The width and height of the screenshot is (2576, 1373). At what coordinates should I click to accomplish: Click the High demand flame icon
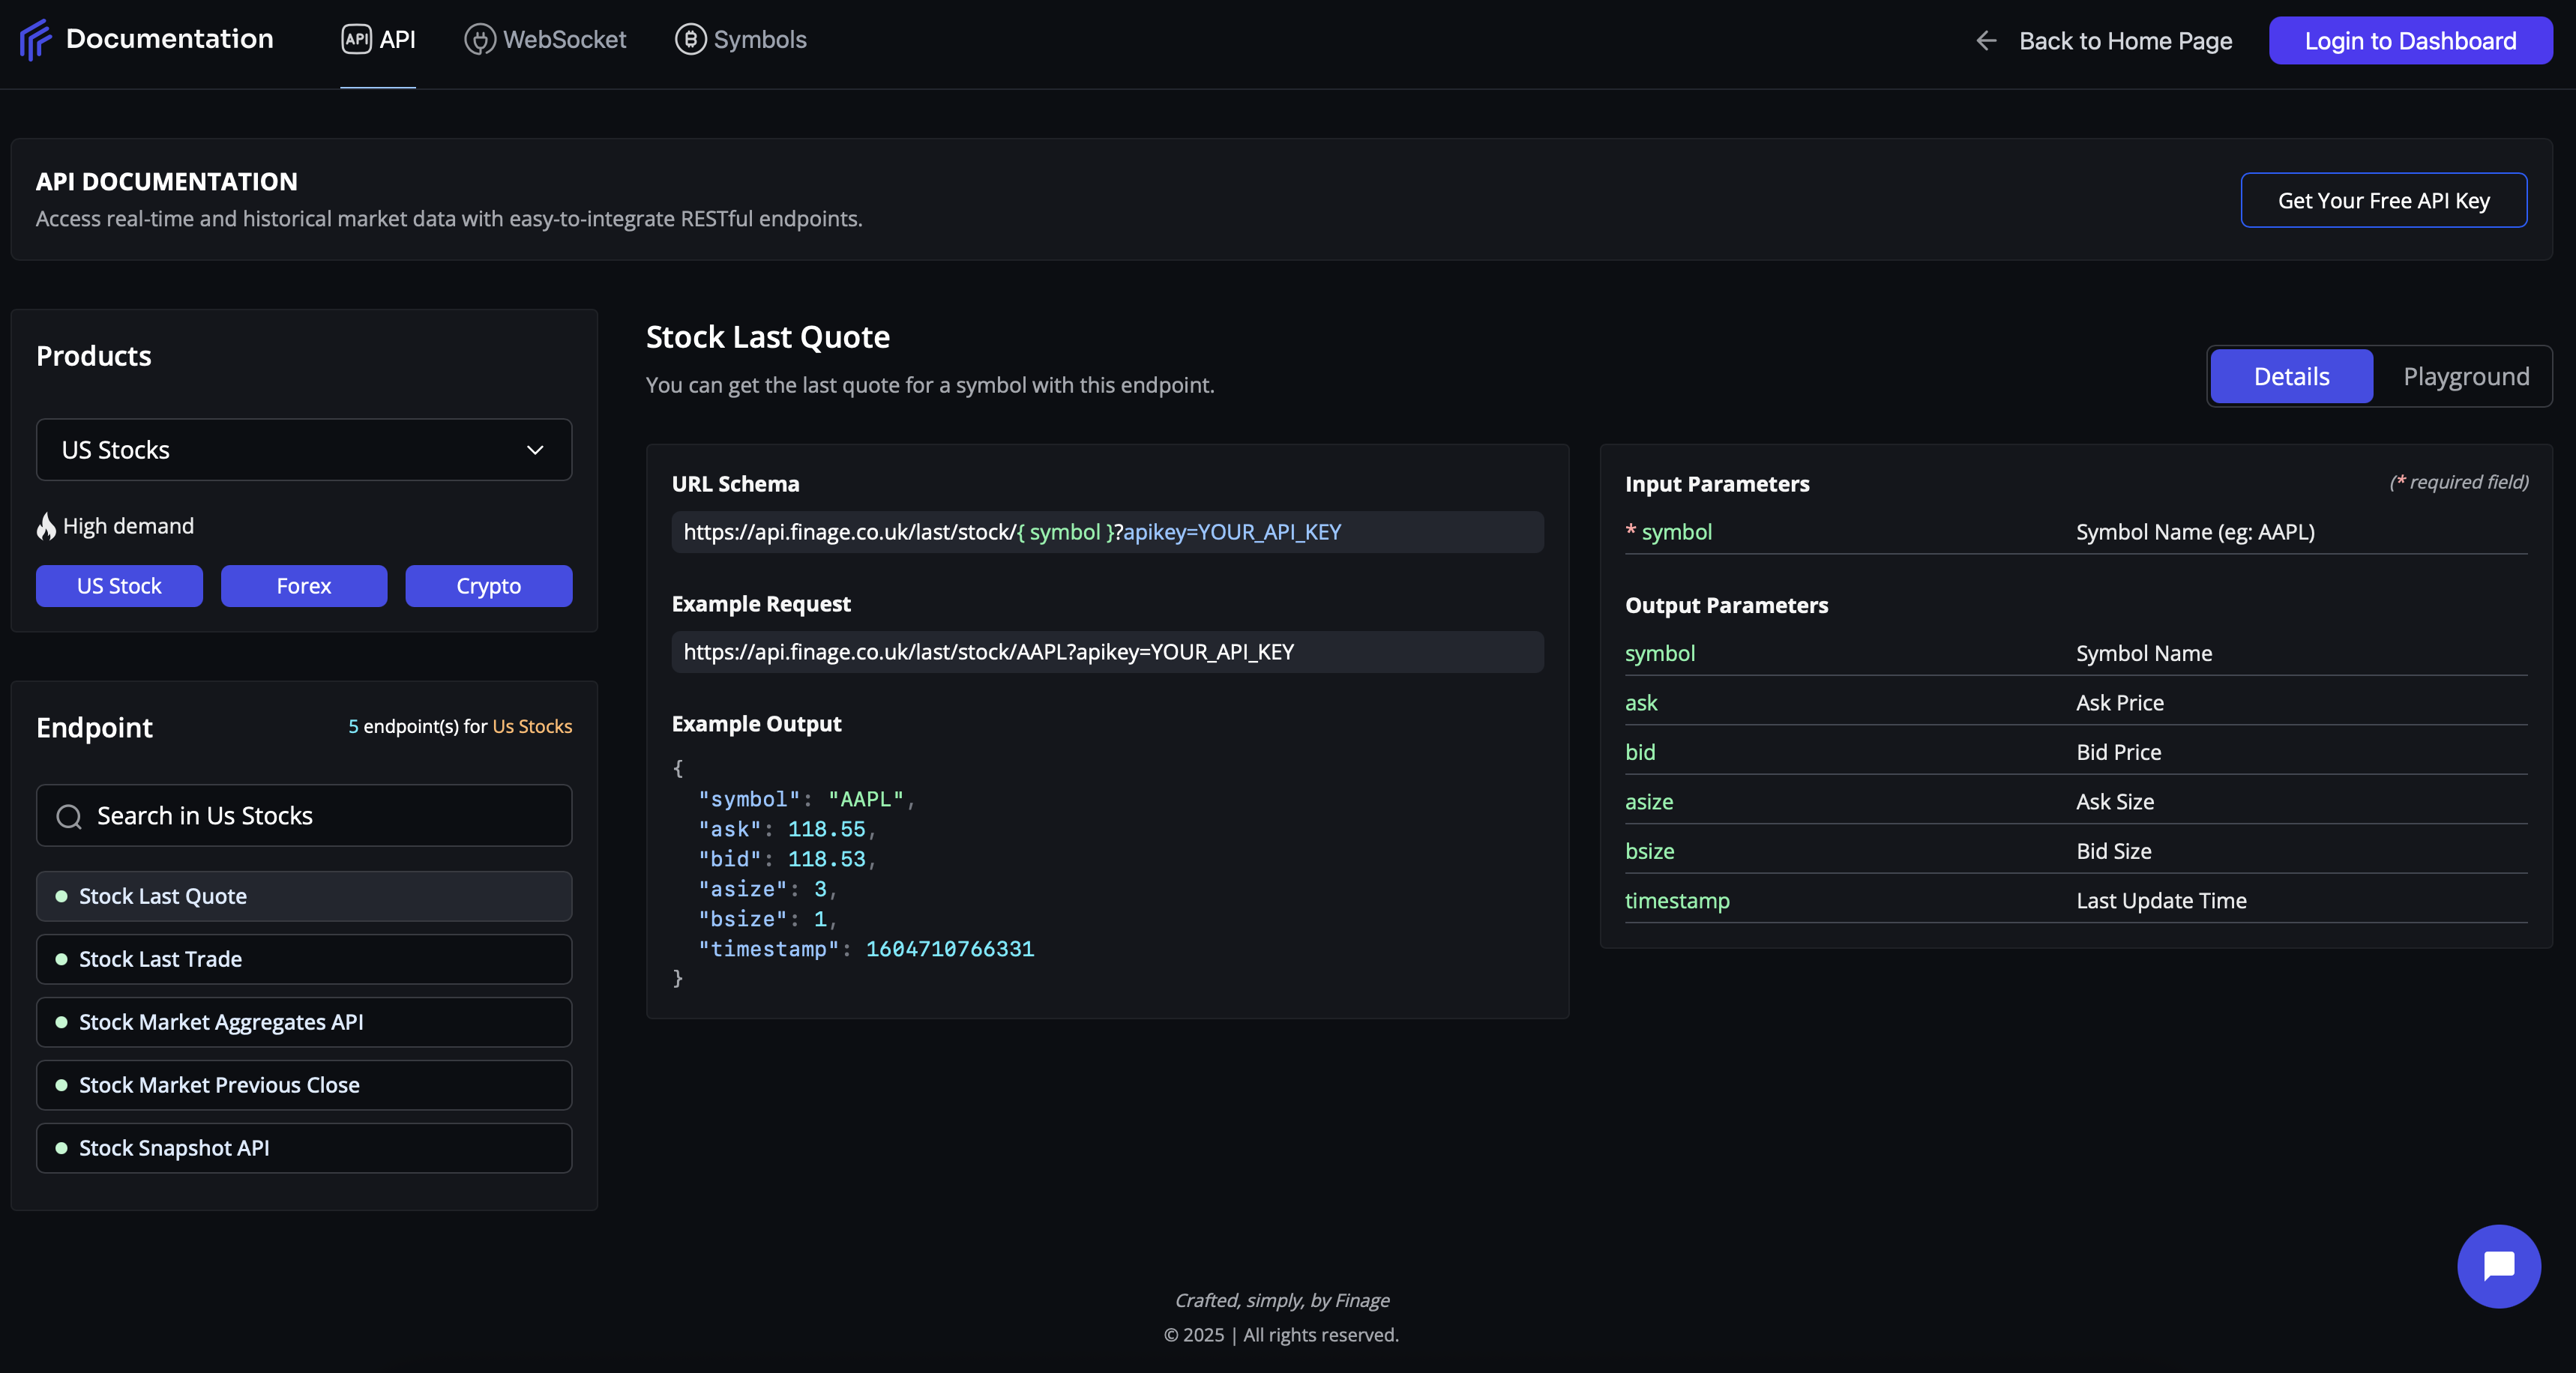pyautogui.click(x=46, y=526)
